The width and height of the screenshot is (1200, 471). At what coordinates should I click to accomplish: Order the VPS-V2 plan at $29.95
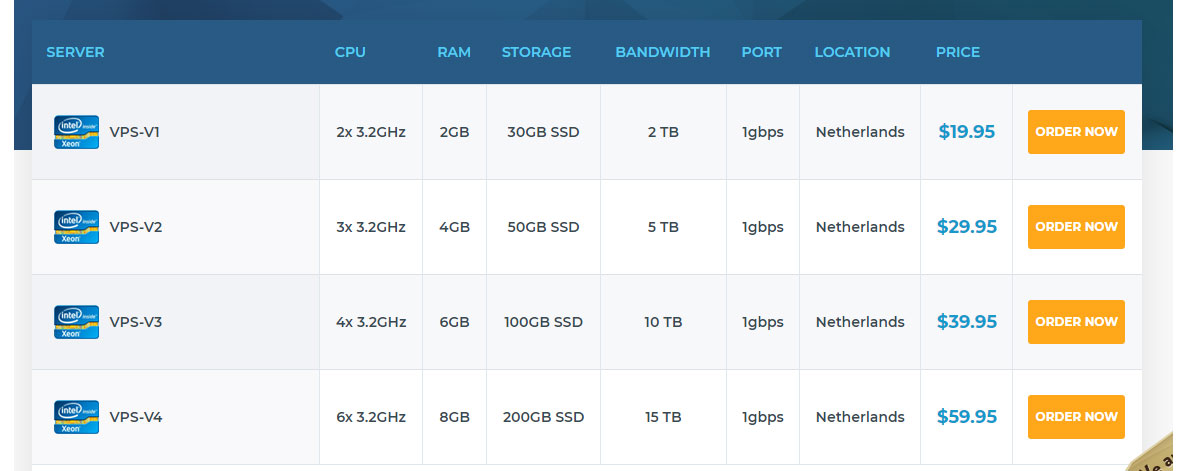pyautogui.click(x=1076, y=227)
